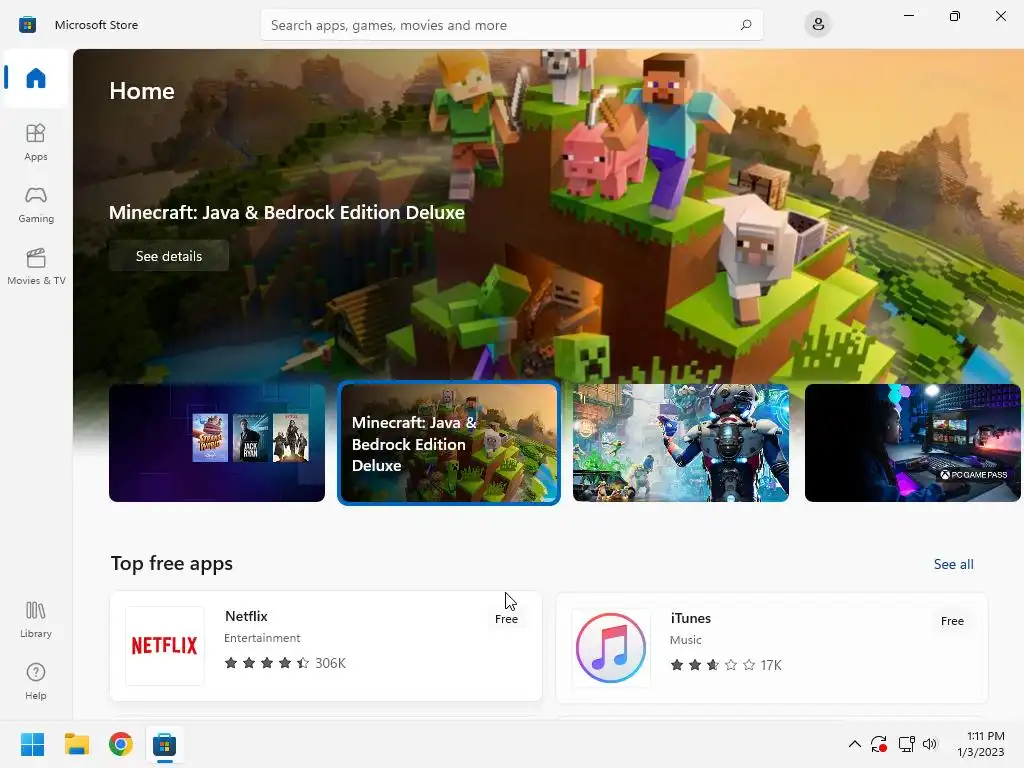Viewport: 1024px width, 768px height.
Task: Select the movies thumbnail with Jack Ryan
Action: 217,443
